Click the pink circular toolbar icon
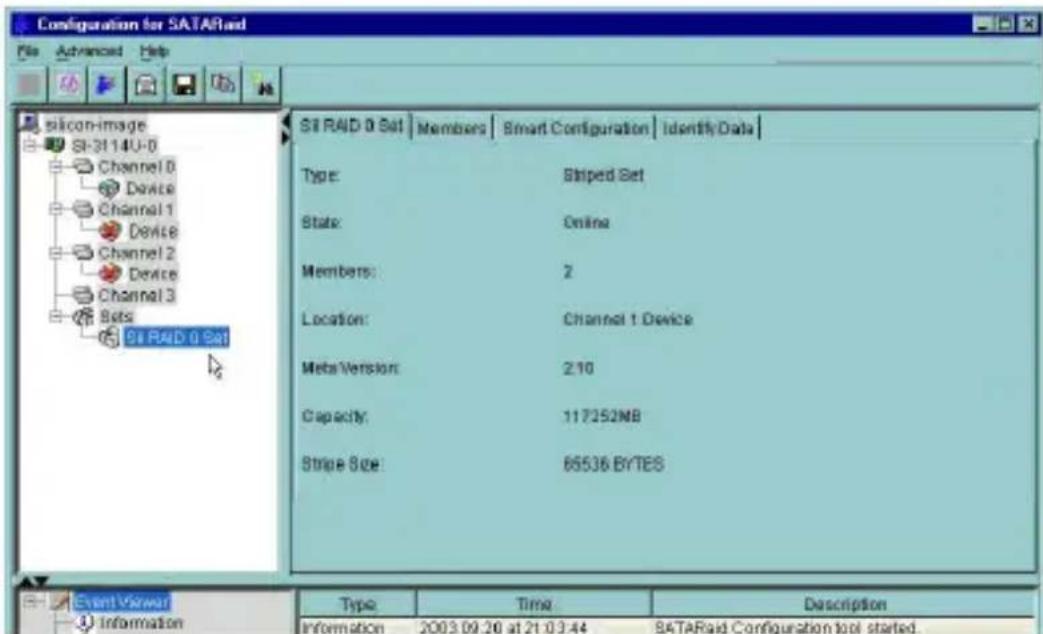 point(69,85)
